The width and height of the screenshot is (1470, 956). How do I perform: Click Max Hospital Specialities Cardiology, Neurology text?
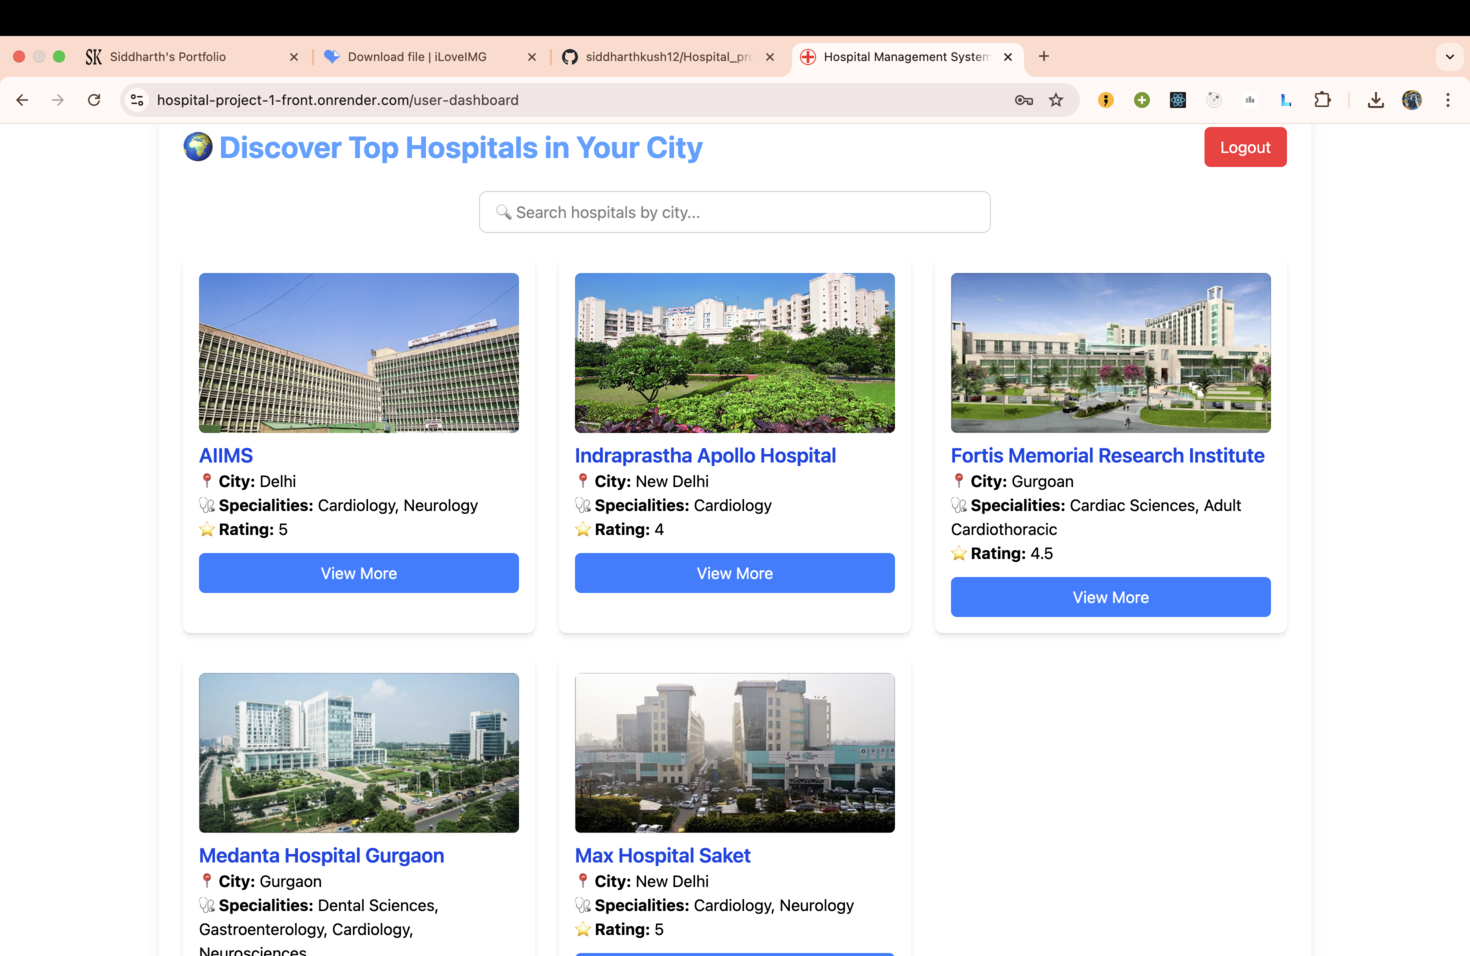click(724, 905)
